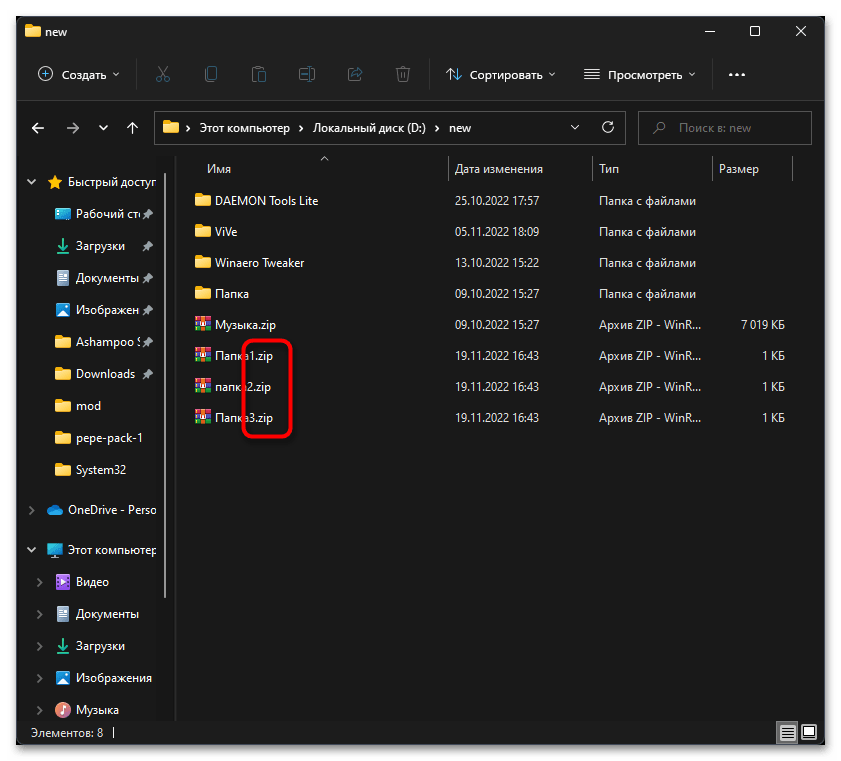The height and width of the screenshot is (761, 841).
Task: Switch to large thumbnails view icon
Action: [x=809, y=733]
